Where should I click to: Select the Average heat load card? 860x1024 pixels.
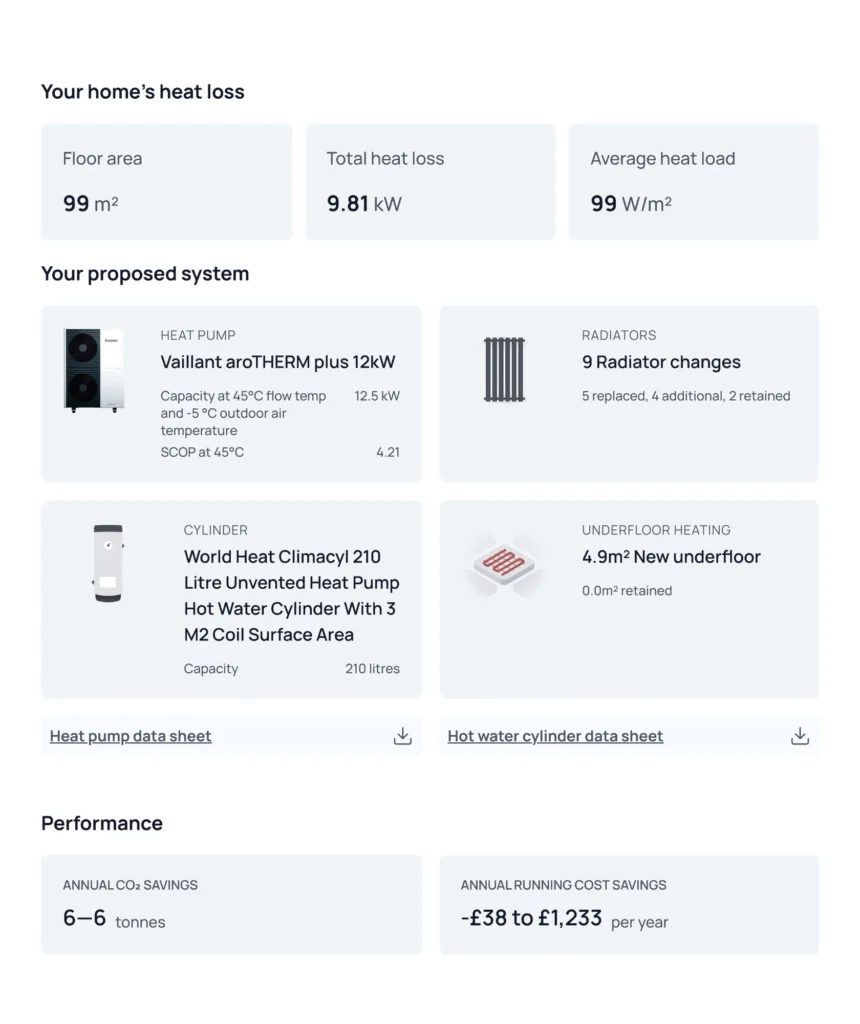(x=693, y=181)
